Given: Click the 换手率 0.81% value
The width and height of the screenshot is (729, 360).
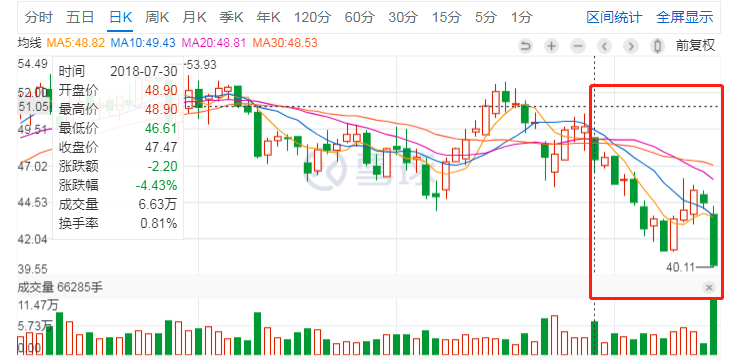Looking at the screenshot, I should click(x=159, y=224).
